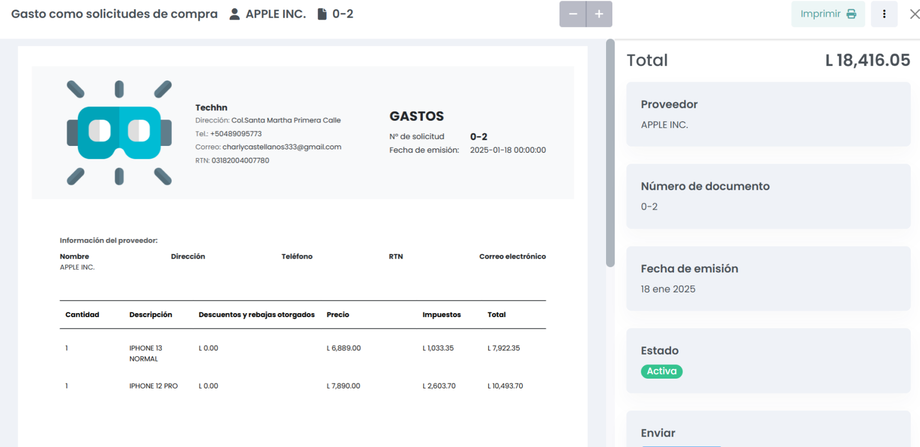Click the supplier person icon in header

(x=235, y=14)
